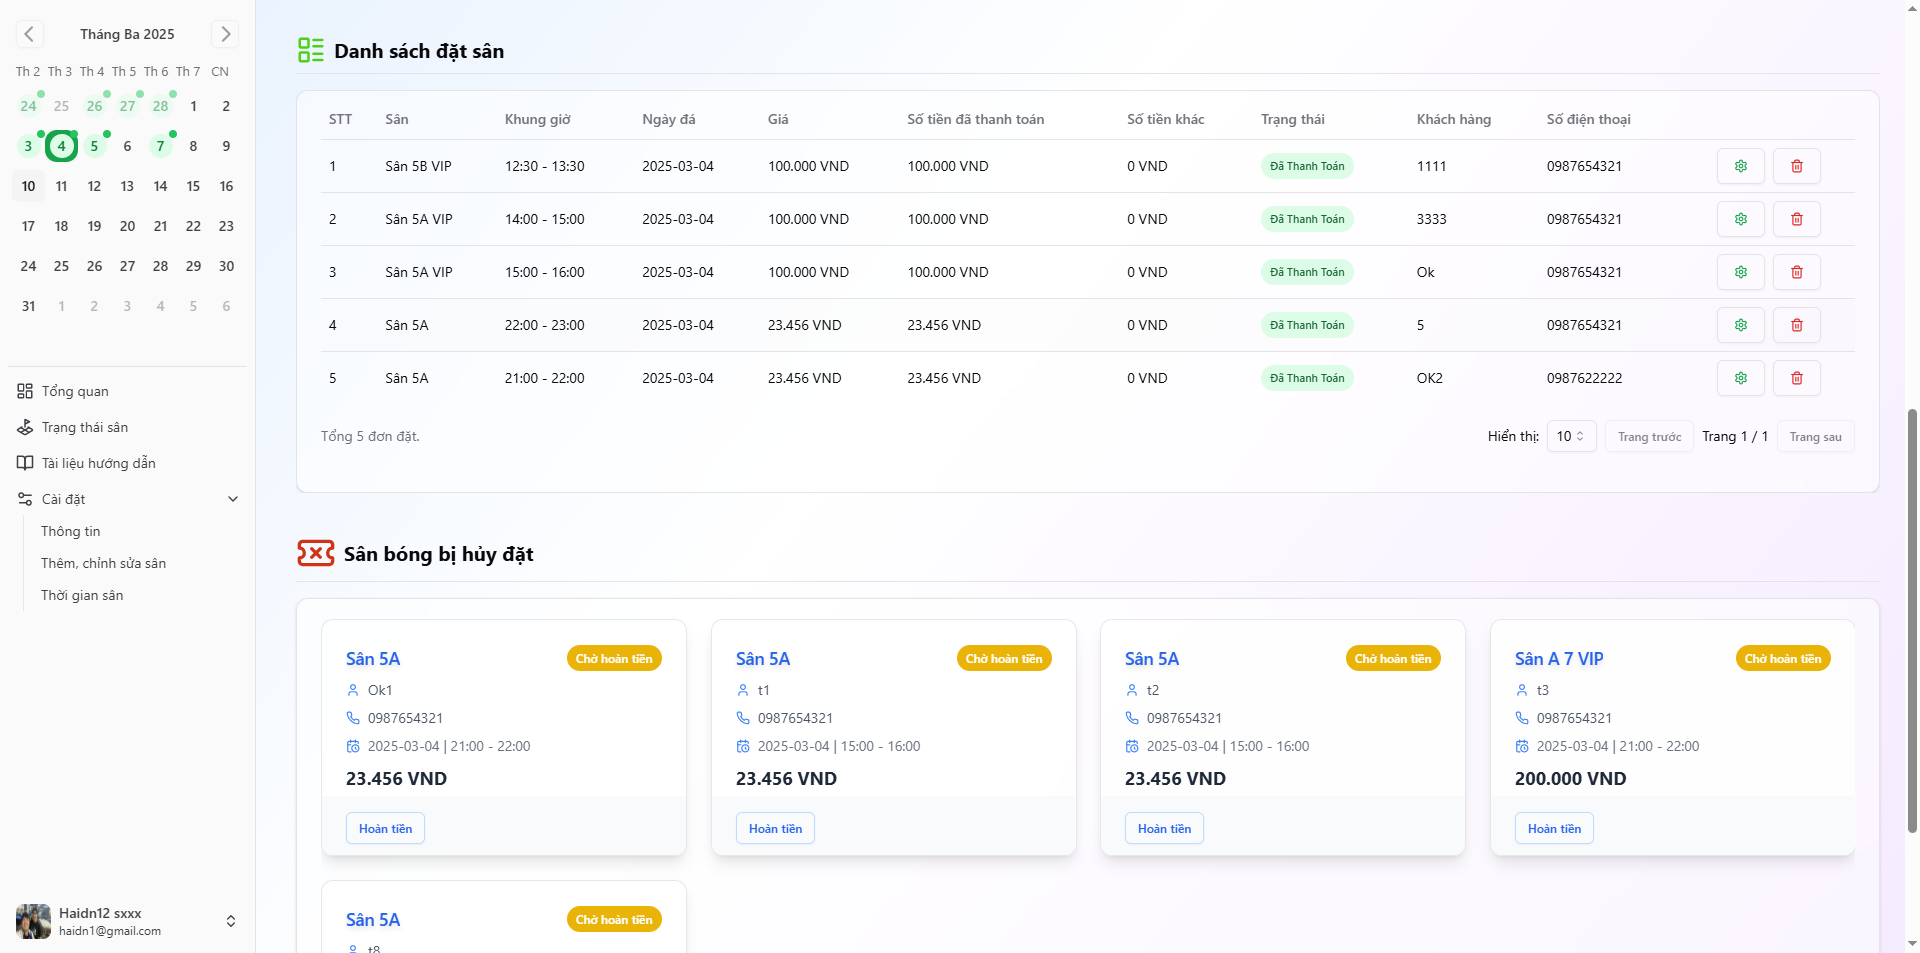
Task: Collapse the Cài đặt menu section
Action: [232, 499]
